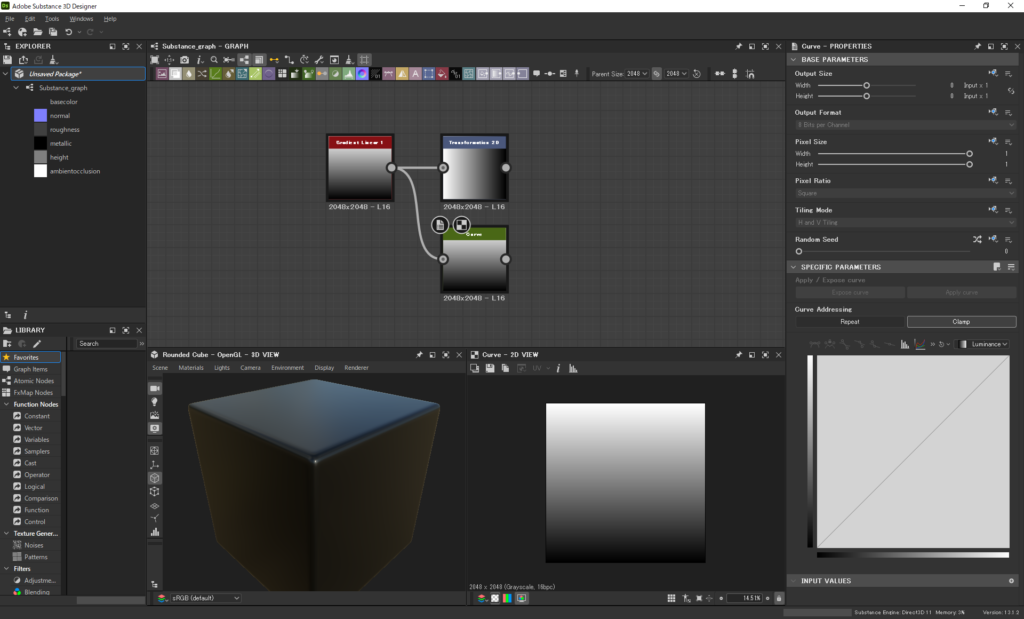Open the sRGB (default) color space dropdown
1024x619 pixels.
click(205, 598)
